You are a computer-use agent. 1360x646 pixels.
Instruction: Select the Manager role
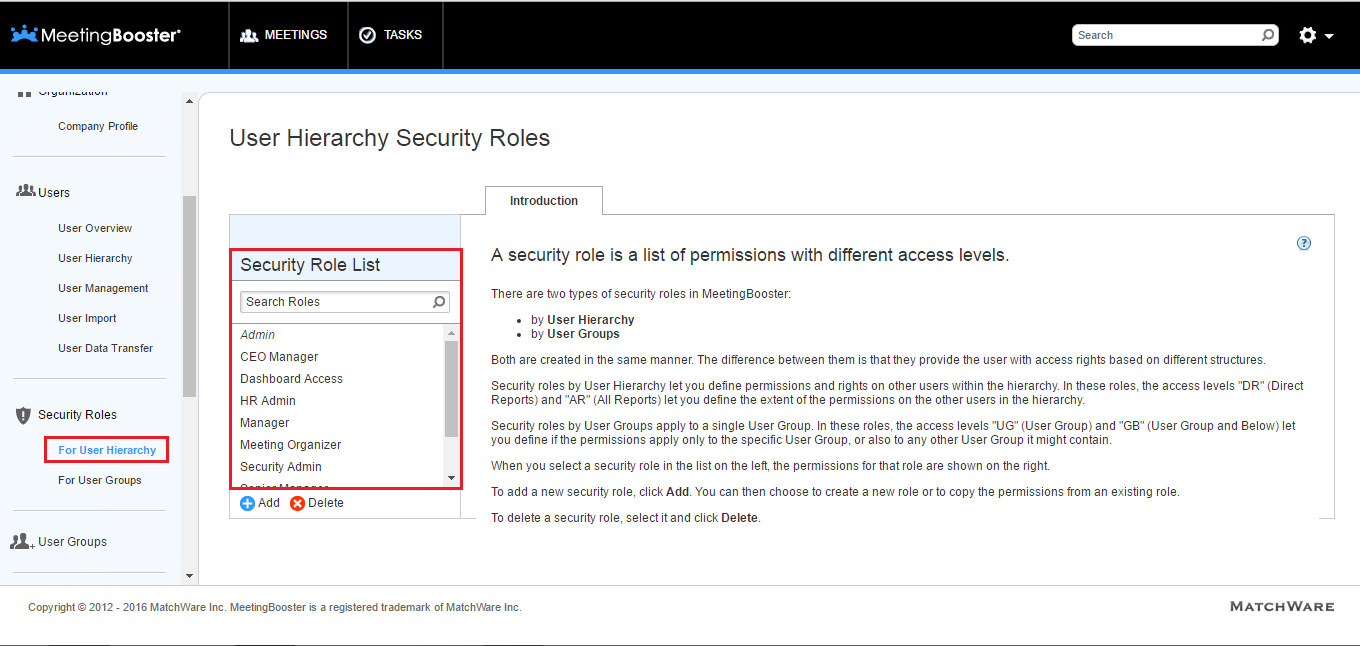coord(265,423)
